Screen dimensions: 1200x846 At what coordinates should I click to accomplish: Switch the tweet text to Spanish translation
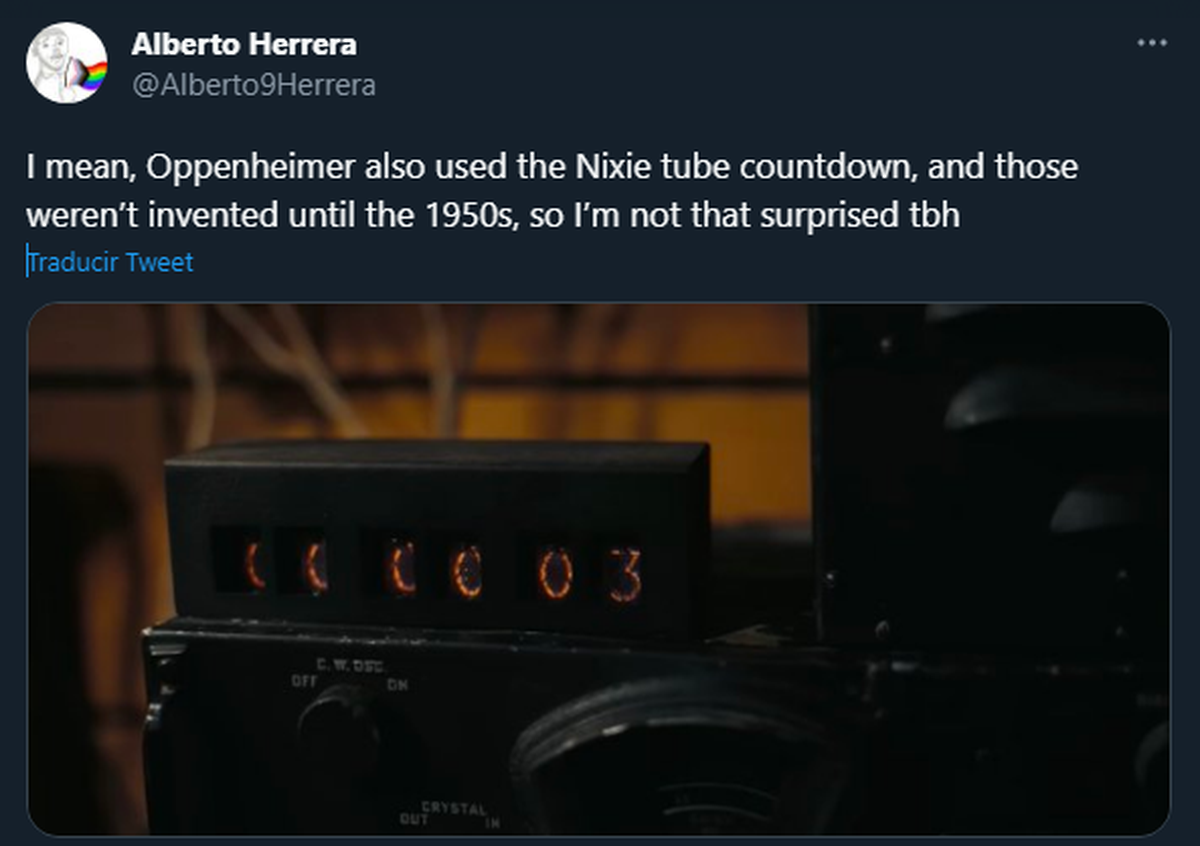pos(108,263)
